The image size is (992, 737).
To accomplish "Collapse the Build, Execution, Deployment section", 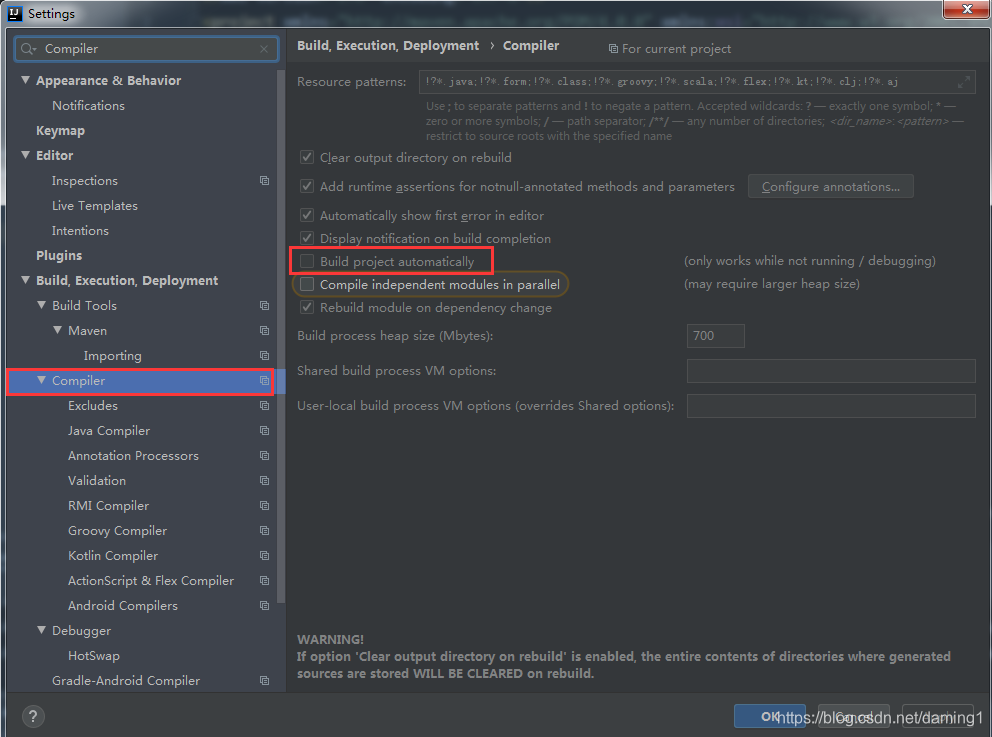I will [x=25, y=280].
